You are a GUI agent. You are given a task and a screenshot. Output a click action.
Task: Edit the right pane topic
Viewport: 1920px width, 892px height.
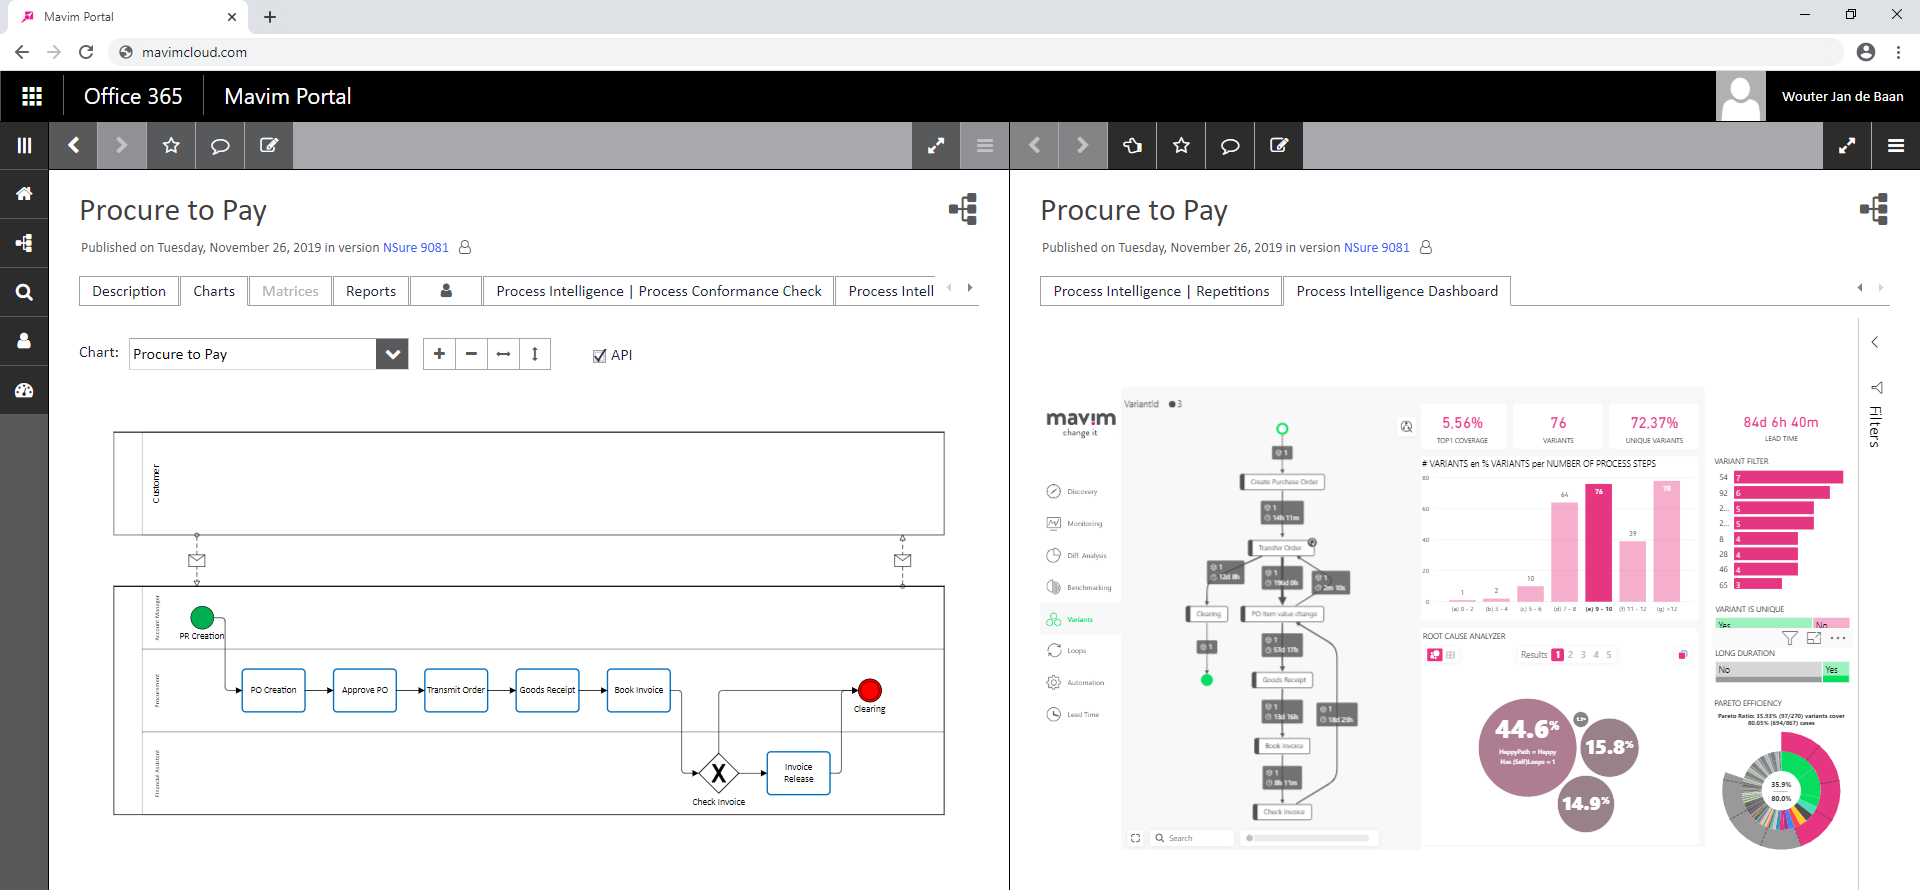pos(1279,146)
